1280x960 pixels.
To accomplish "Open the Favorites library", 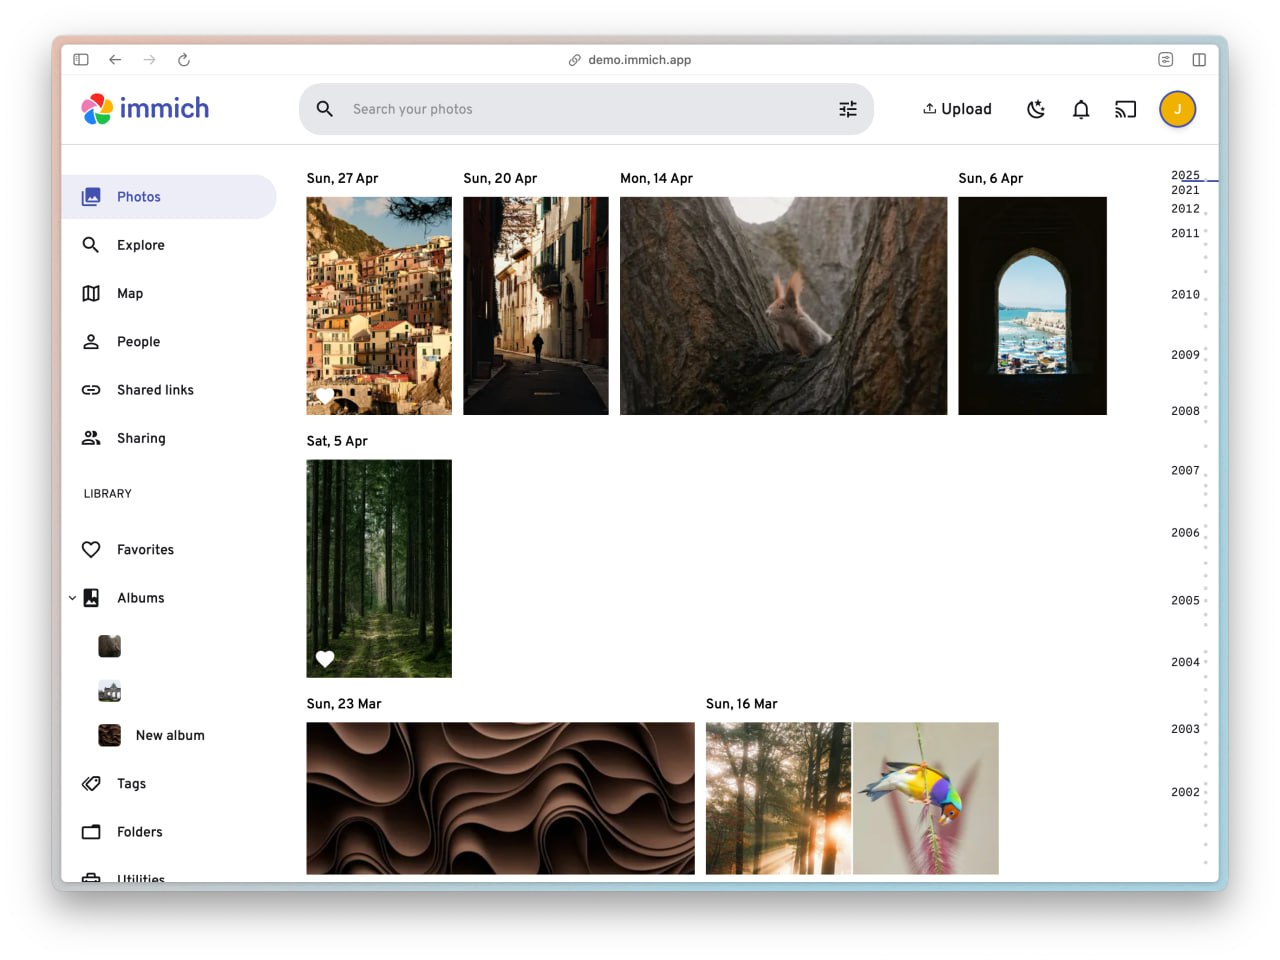I will click(x=145, y=549).
